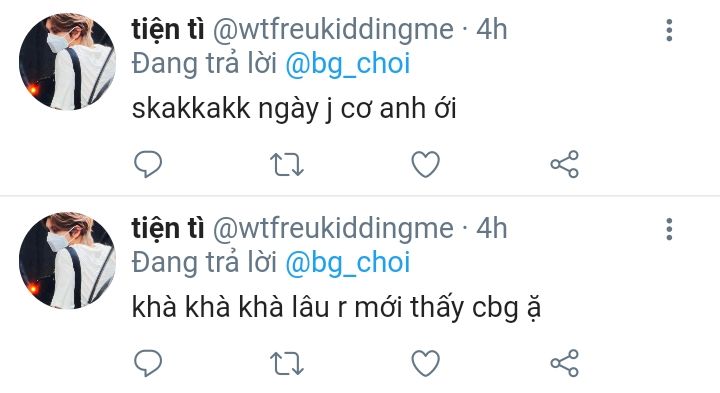Open tiện tì avatar on first tweet
The height and width of the screenshot is (393, 720).
(67, 62)
